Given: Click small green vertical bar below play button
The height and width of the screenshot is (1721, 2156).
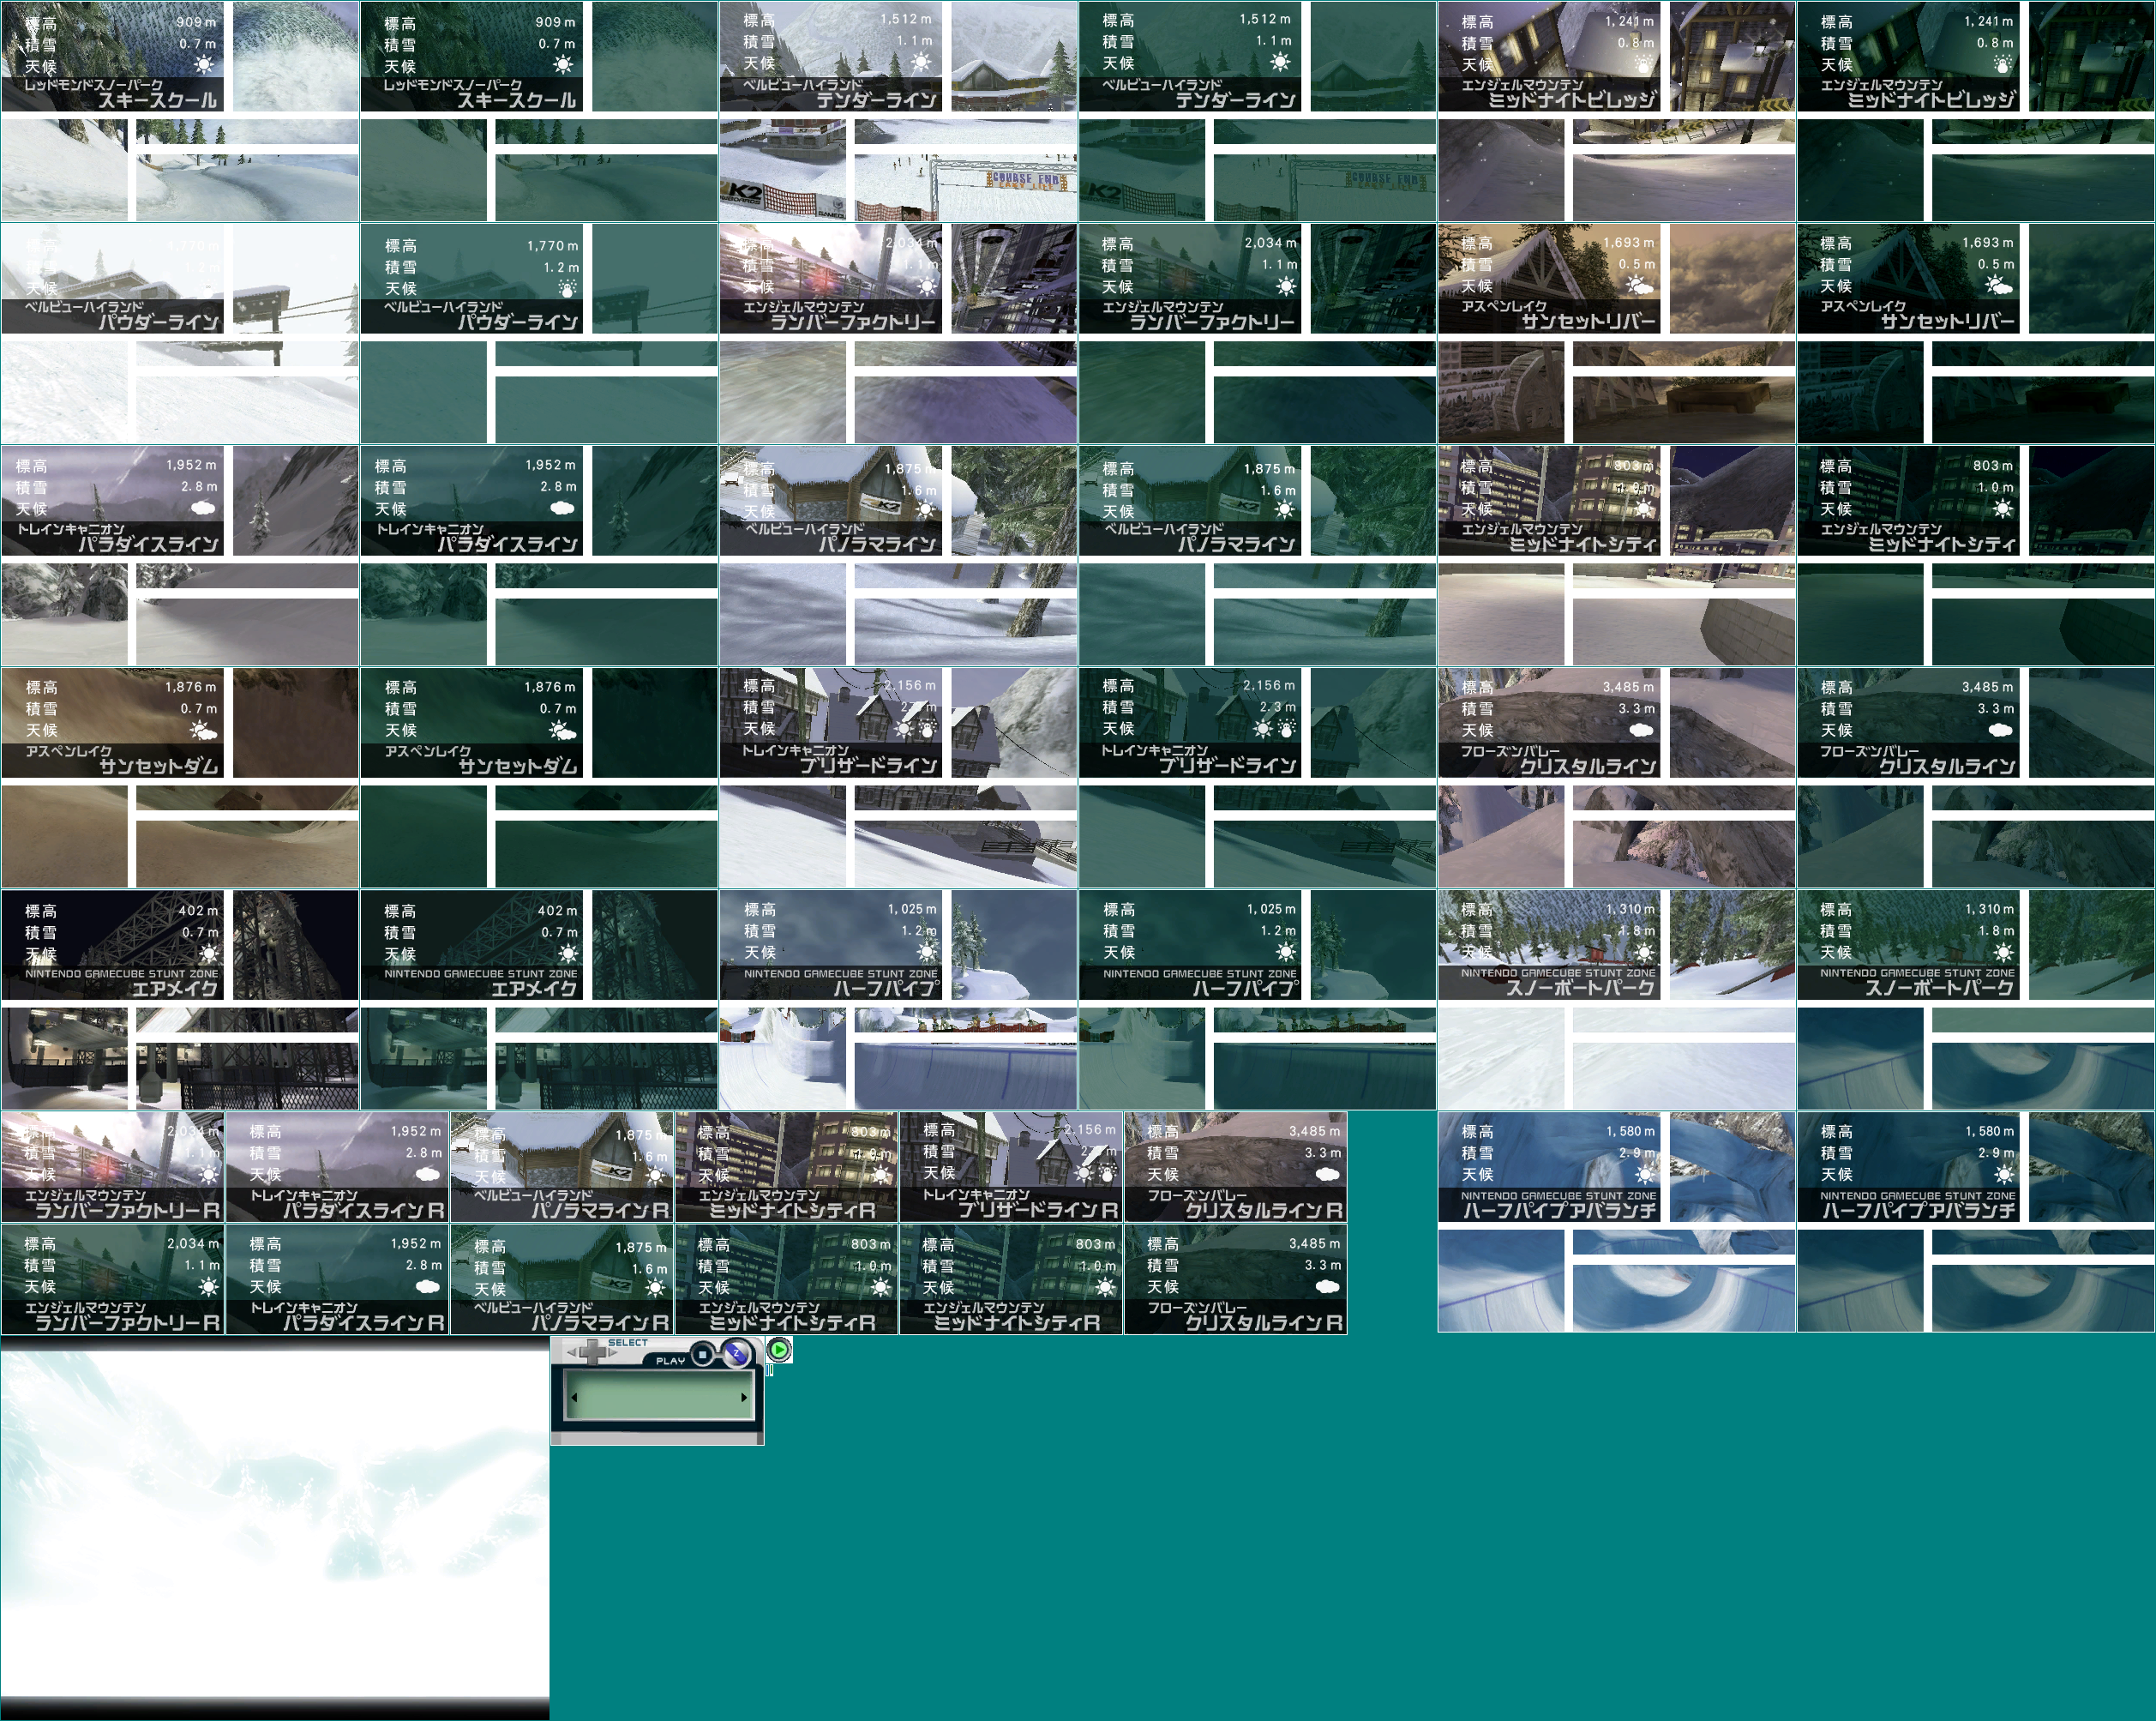Looking at the screenshot, I should pyautogui.click(x=772, y=1371).
